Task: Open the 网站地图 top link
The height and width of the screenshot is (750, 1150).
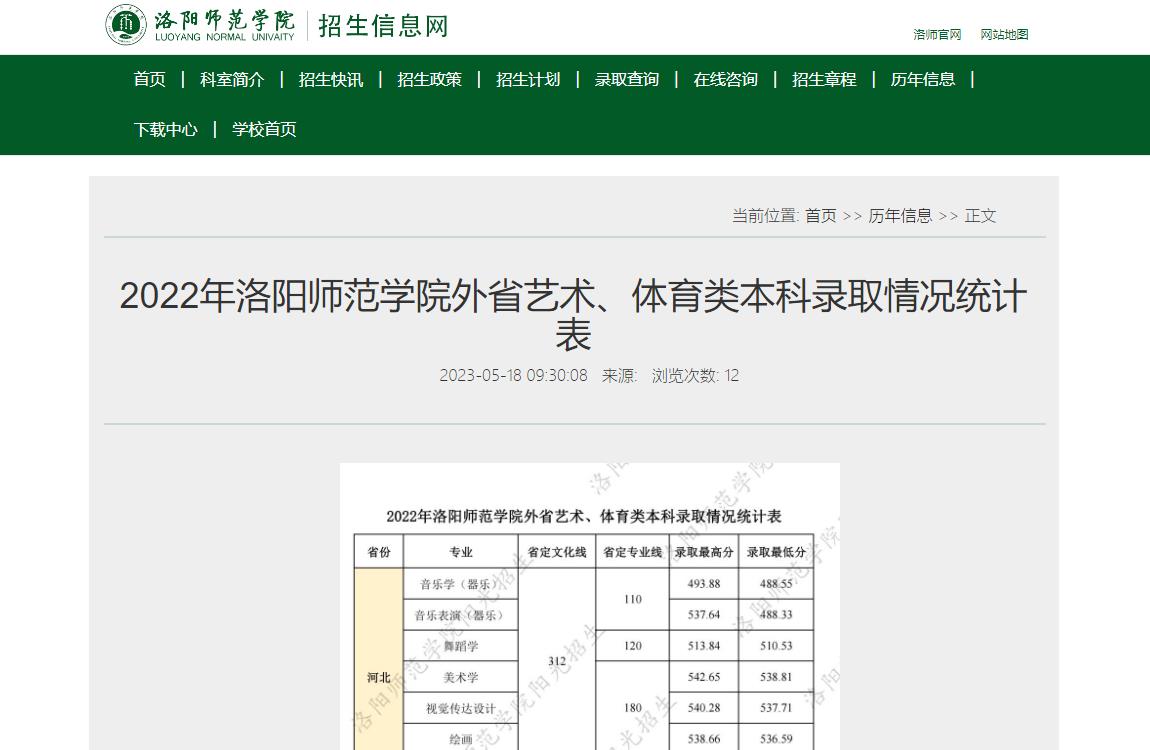Action: (x=1004, y=34)
